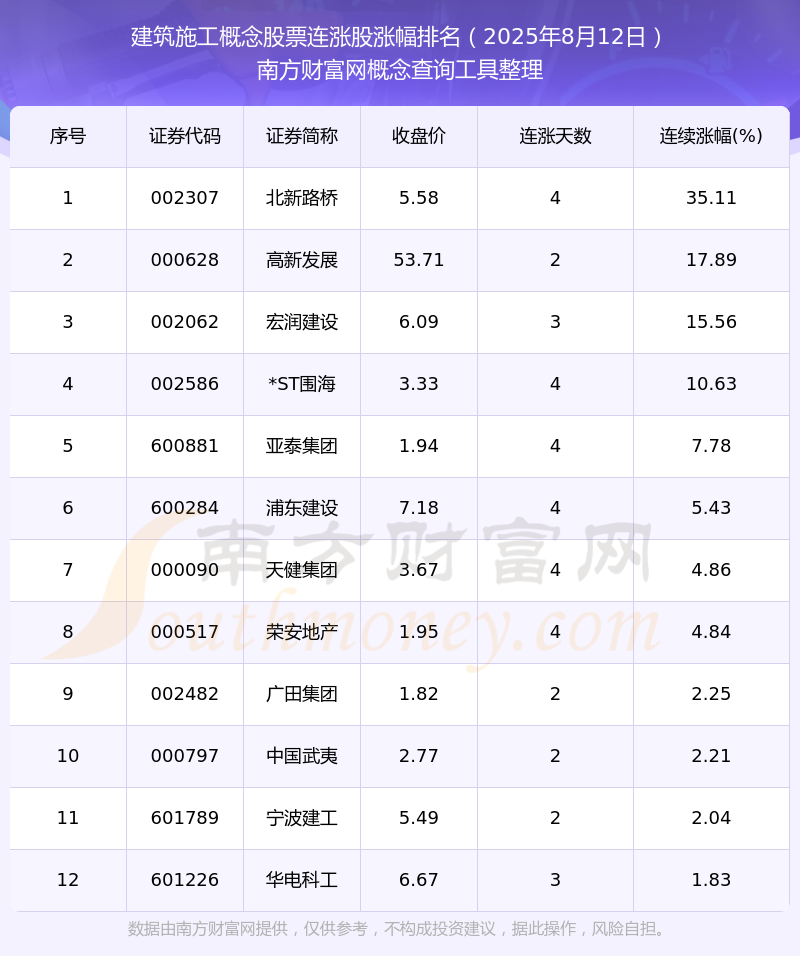800x956 pixels.
Task: Select stock name 宁波建工
Action: [x=302, y=818]
